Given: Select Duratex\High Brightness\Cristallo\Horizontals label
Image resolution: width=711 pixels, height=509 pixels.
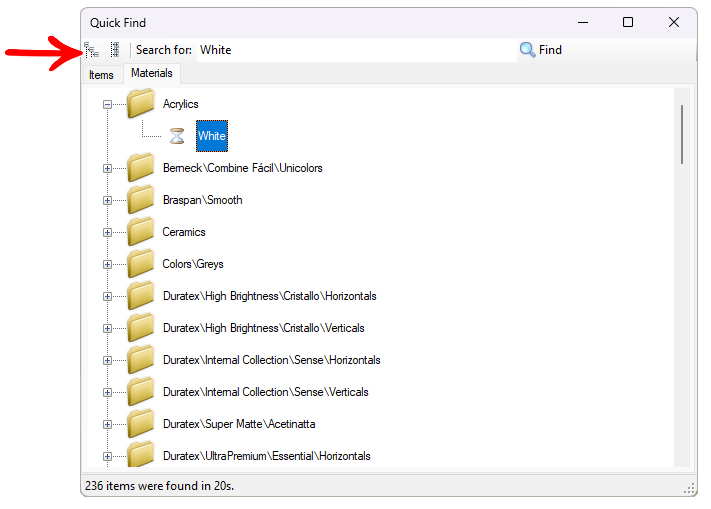Looking at the screenshot, I should pyautogui.click(x=269, y=296).
